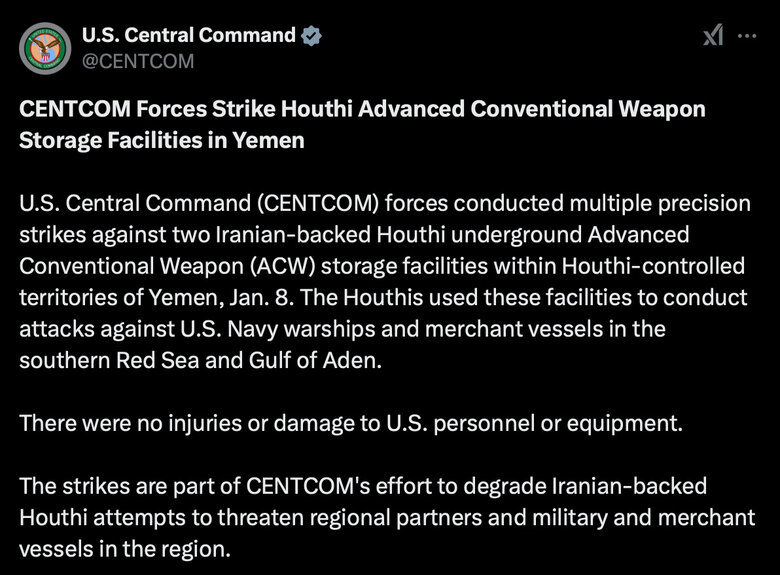780x575 pixels.
Task: Click the '(ACW)' abbreviation in the post
Action: (x=283, y=266)
